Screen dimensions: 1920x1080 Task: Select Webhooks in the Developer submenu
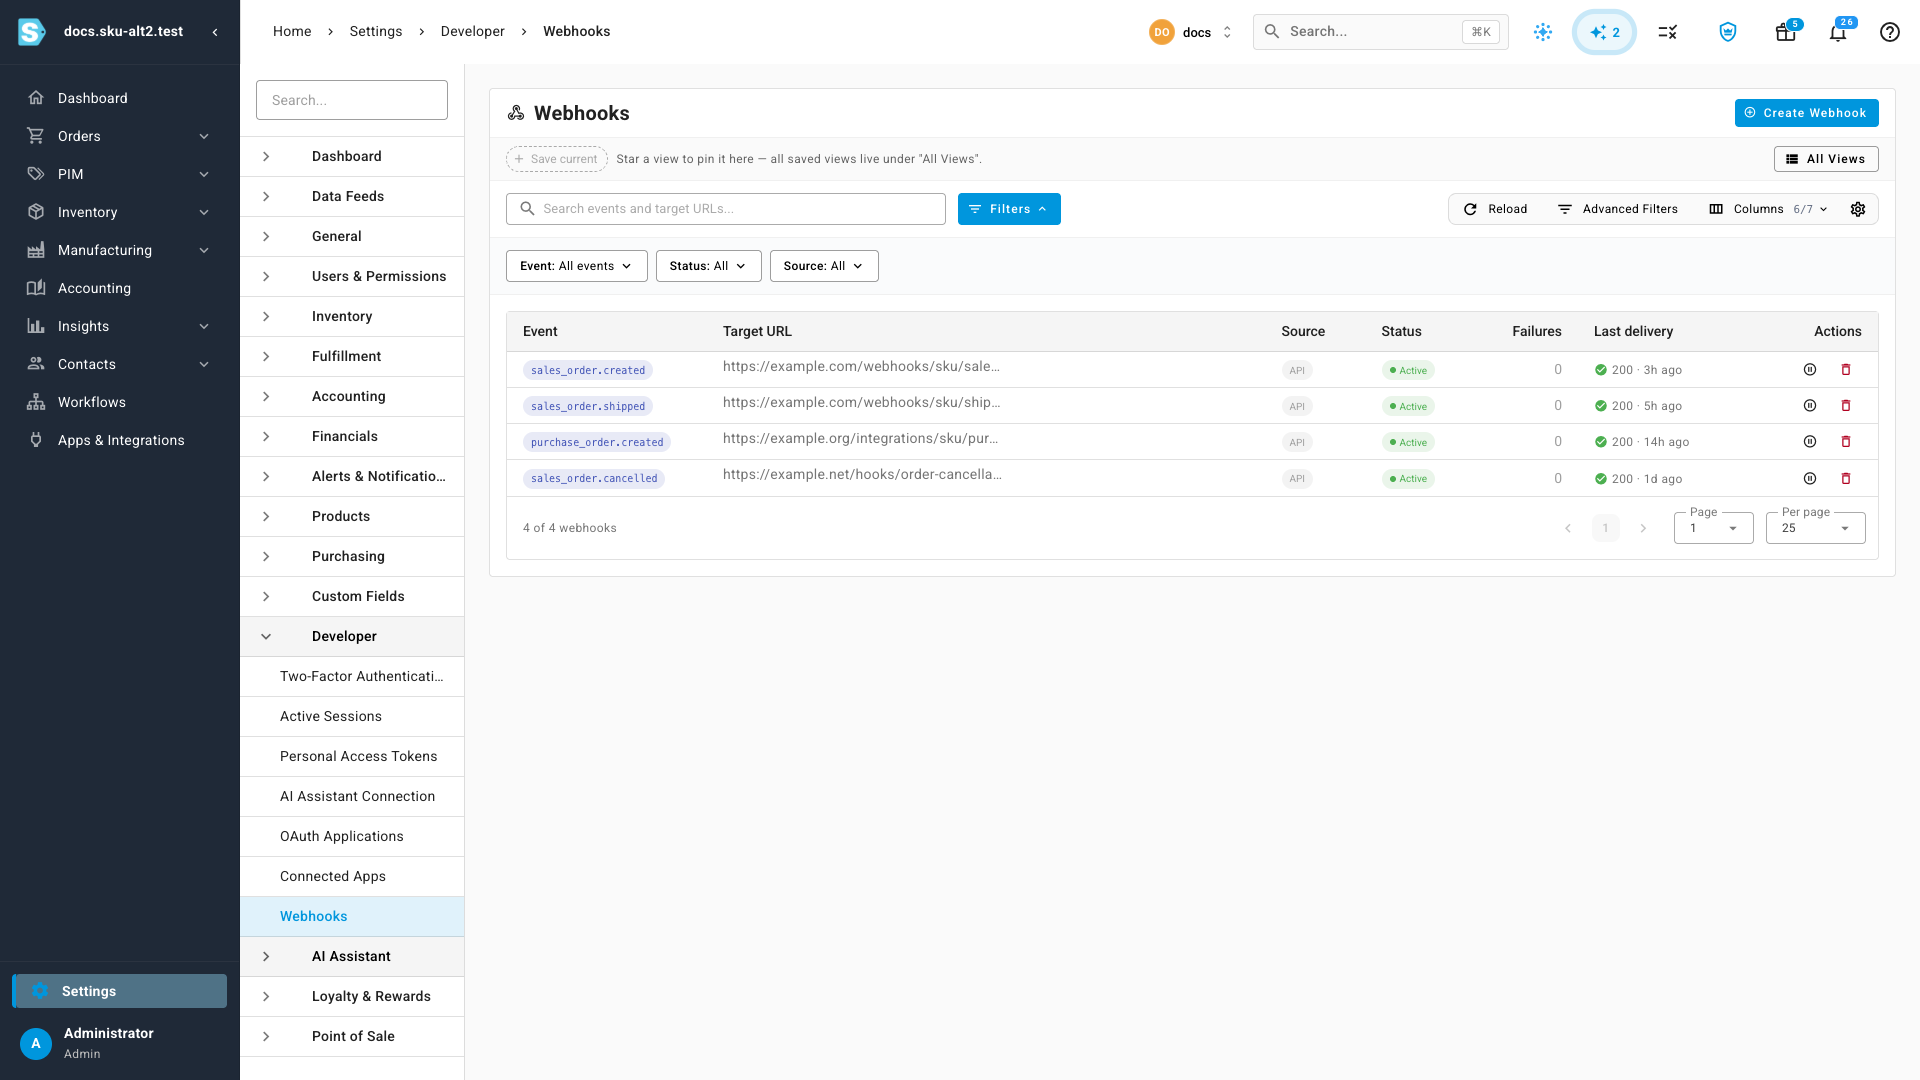click(352, 916)
